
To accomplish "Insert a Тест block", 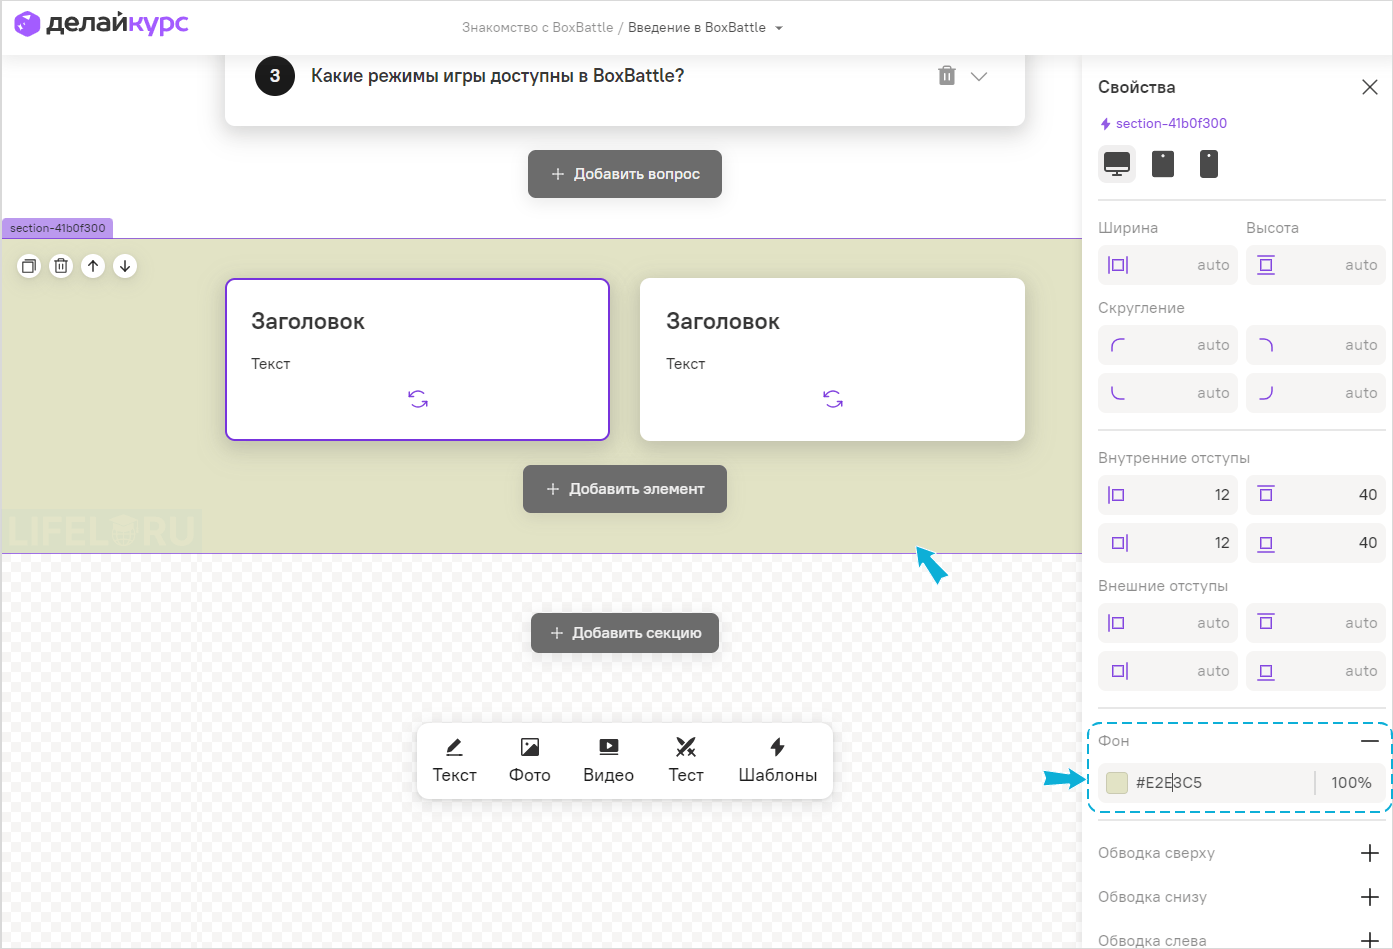I will (686, 761).
